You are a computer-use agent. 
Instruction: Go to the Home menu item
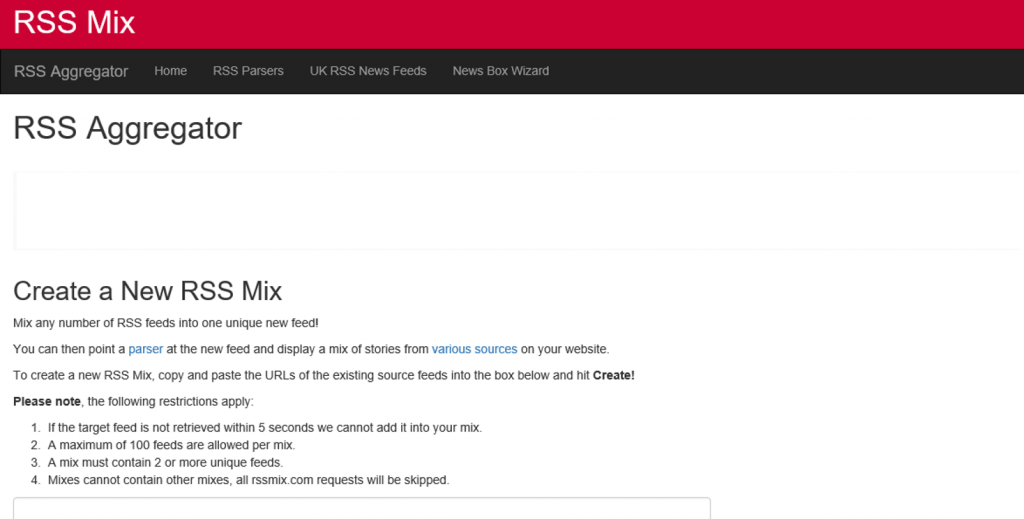click(x=171, y=71)
